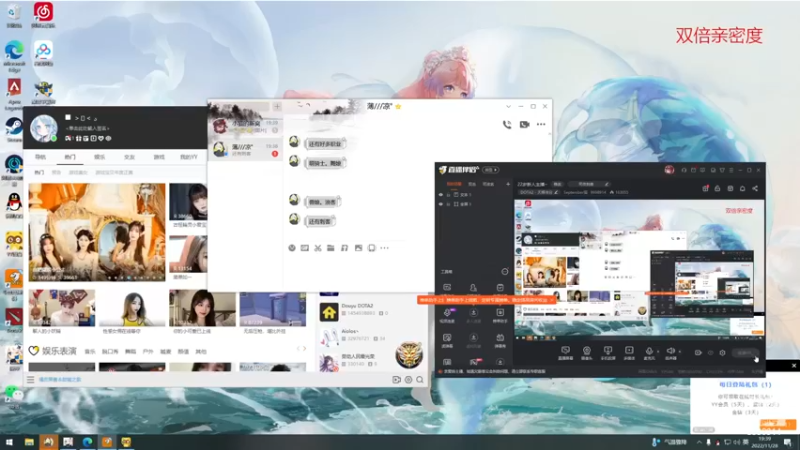Toggle lock icon of first source
Viewport: 800px width, 450px height.
(448, 194)
